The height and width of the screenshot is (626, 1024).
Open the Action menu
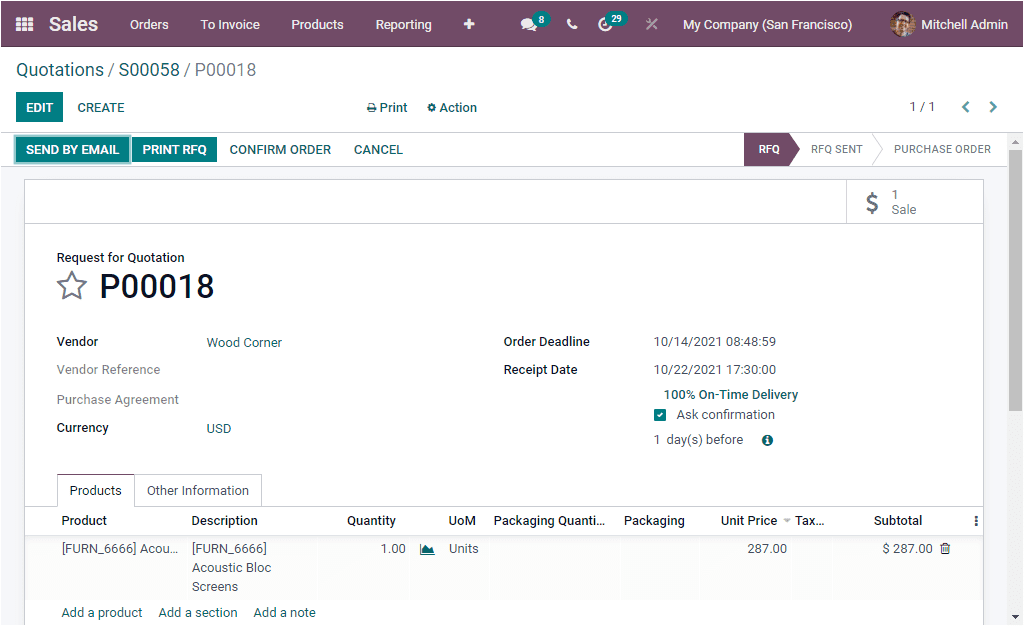pyautogui.click(x=451, y=107)
